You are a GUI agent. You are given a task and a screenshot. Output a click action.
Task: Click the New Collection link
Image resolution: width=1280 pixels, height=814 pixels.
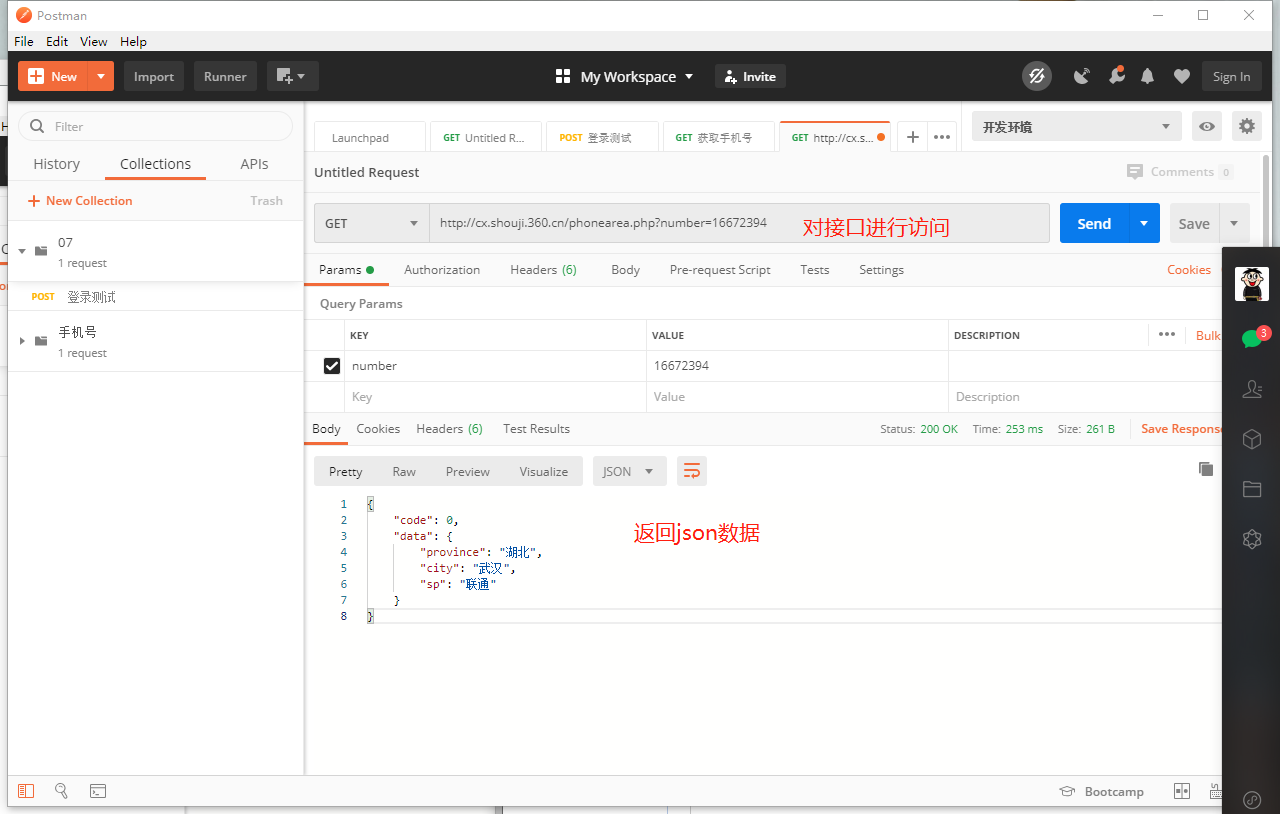pyautogui.click(x=80, y=200)
